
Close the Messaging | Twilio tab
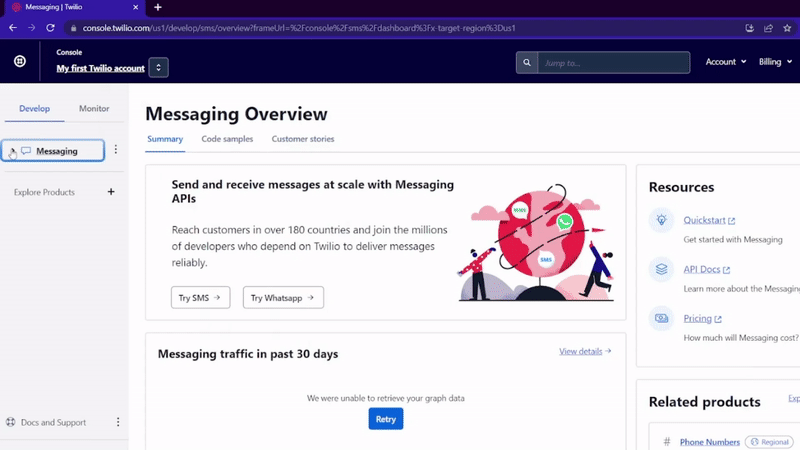(135, 7)
